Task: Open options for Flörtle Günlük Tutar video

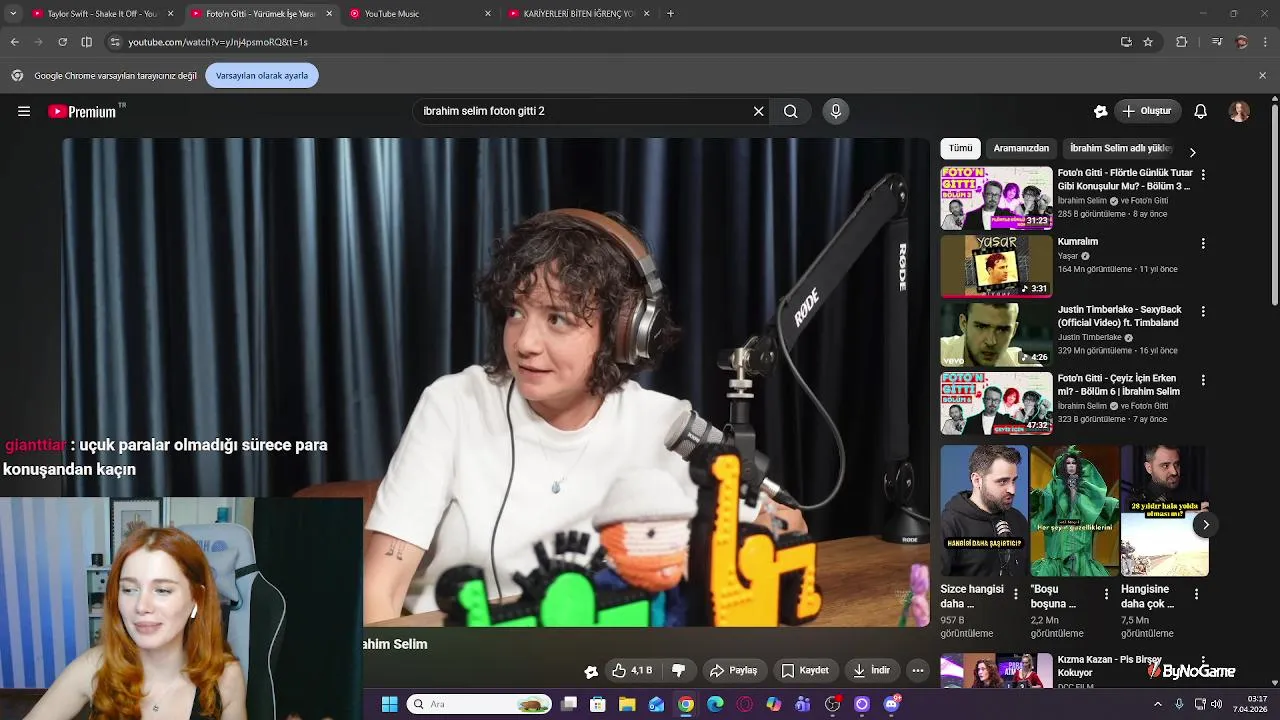Action: [x=1203, y=175]
